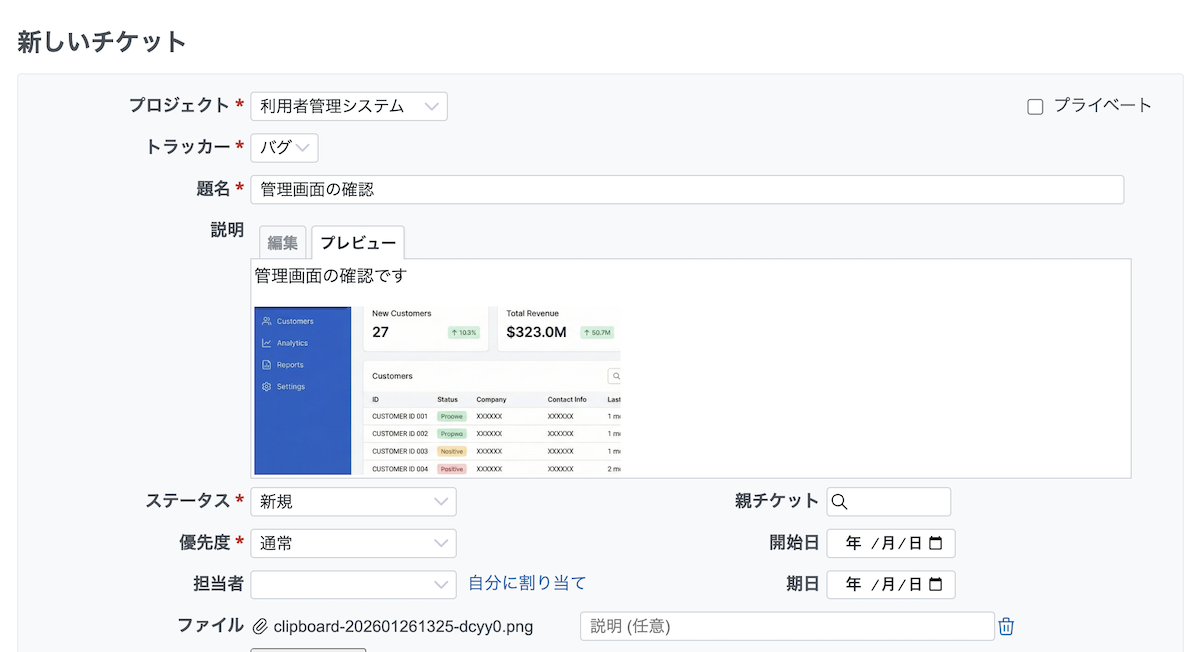Expand the 優先度 dropdown showing 通常
This screenshot has width=1200, height=652.
tap(352, 544)
